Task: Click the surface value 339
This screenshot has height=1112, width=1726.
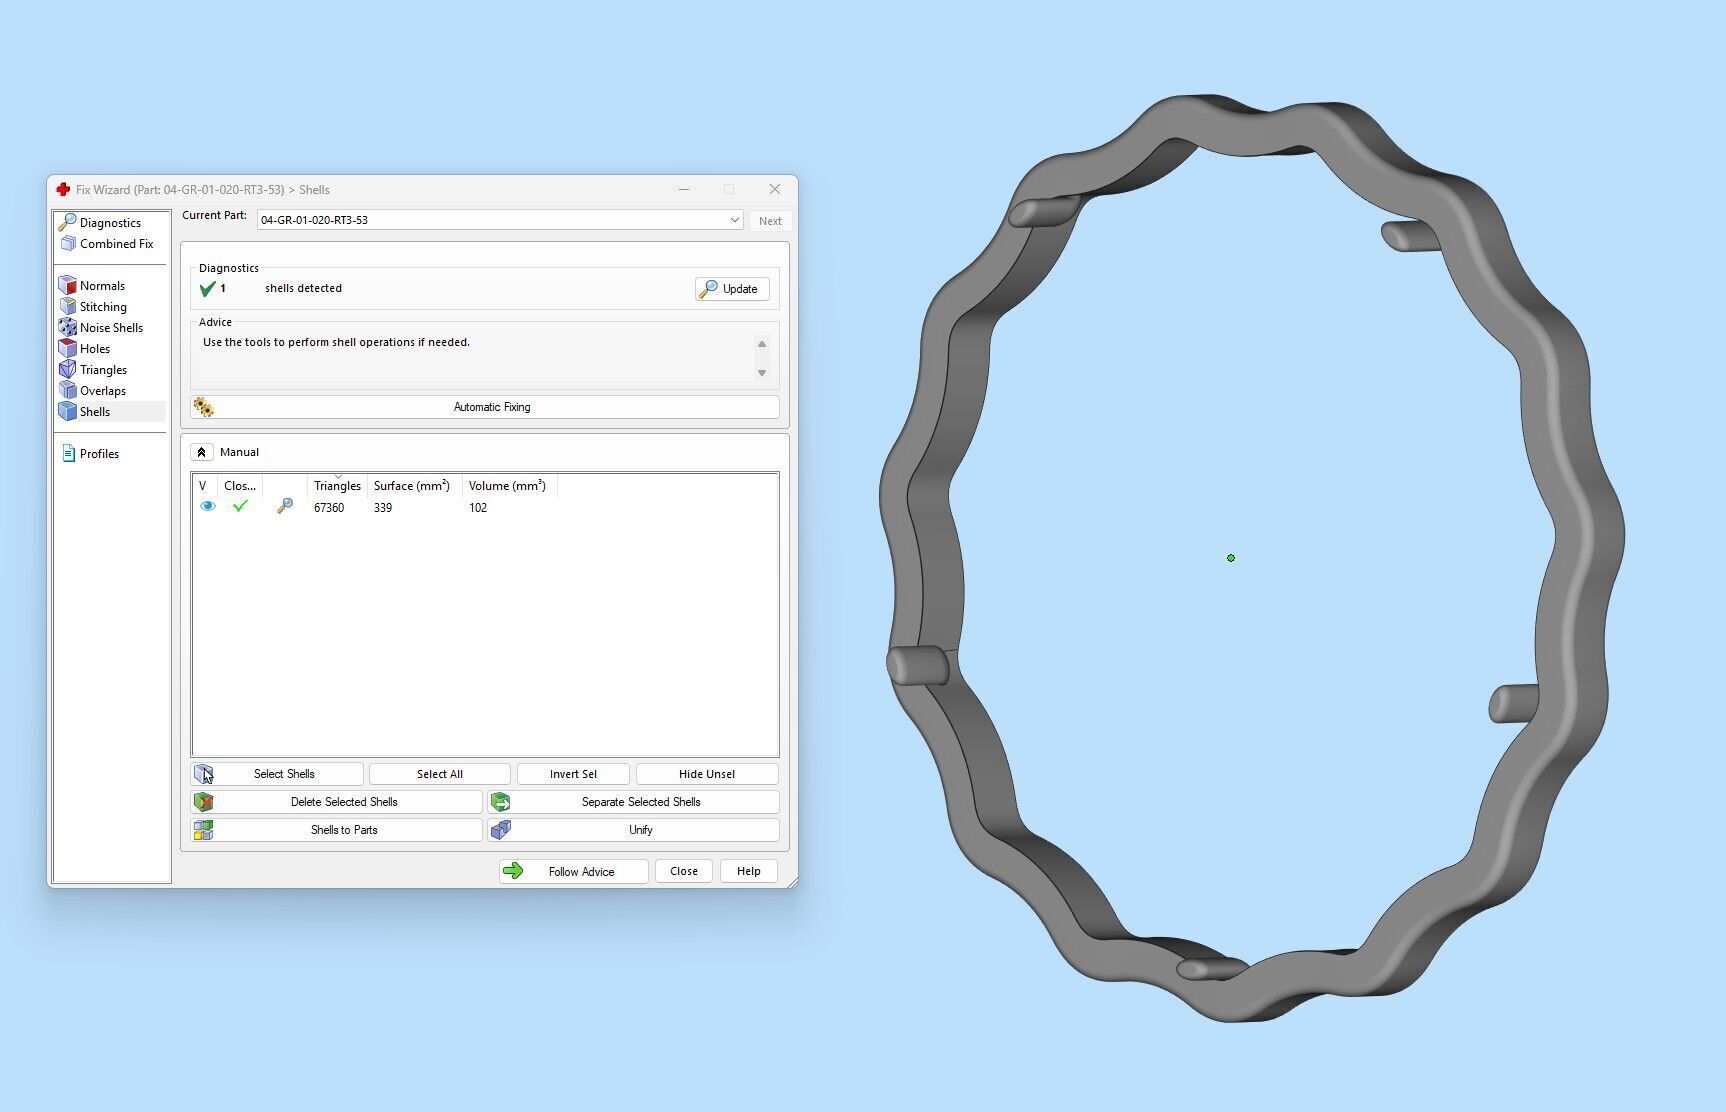Action: 383,508
